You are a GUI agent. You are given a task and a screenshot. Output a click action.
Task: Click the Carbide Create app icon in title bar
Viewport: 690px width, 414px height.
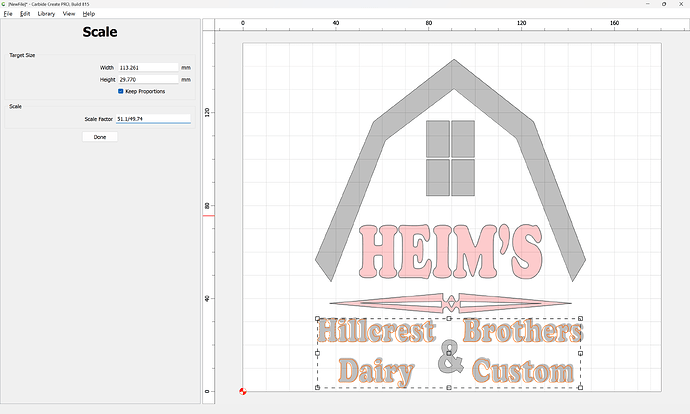pos(4,4)
